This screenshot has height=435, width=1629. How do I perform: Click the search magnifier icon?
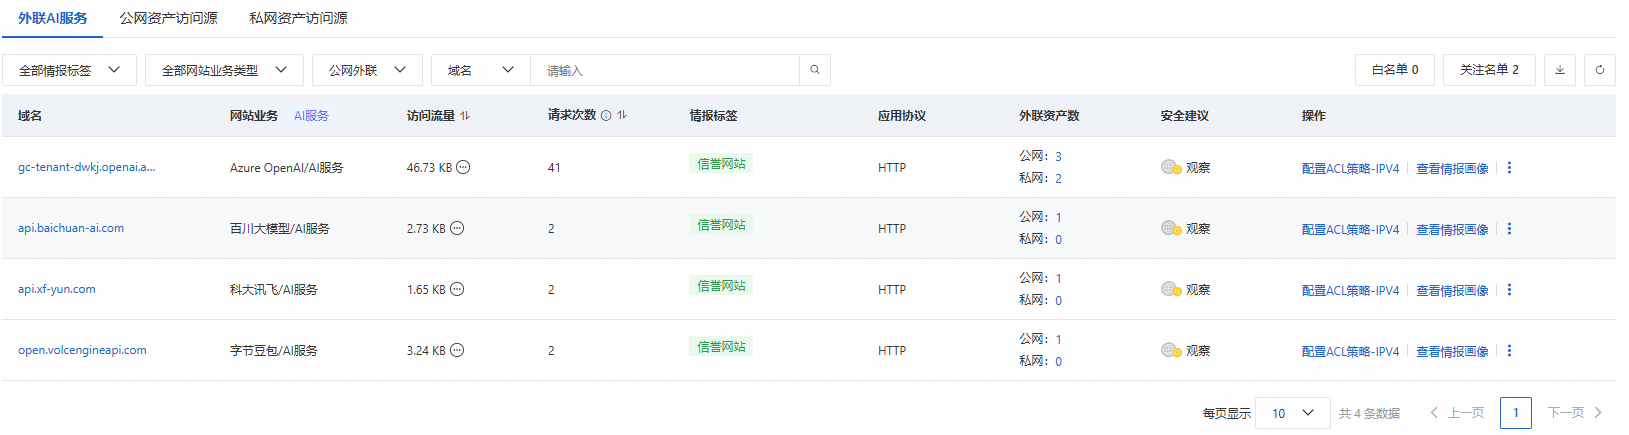point(815,70)
